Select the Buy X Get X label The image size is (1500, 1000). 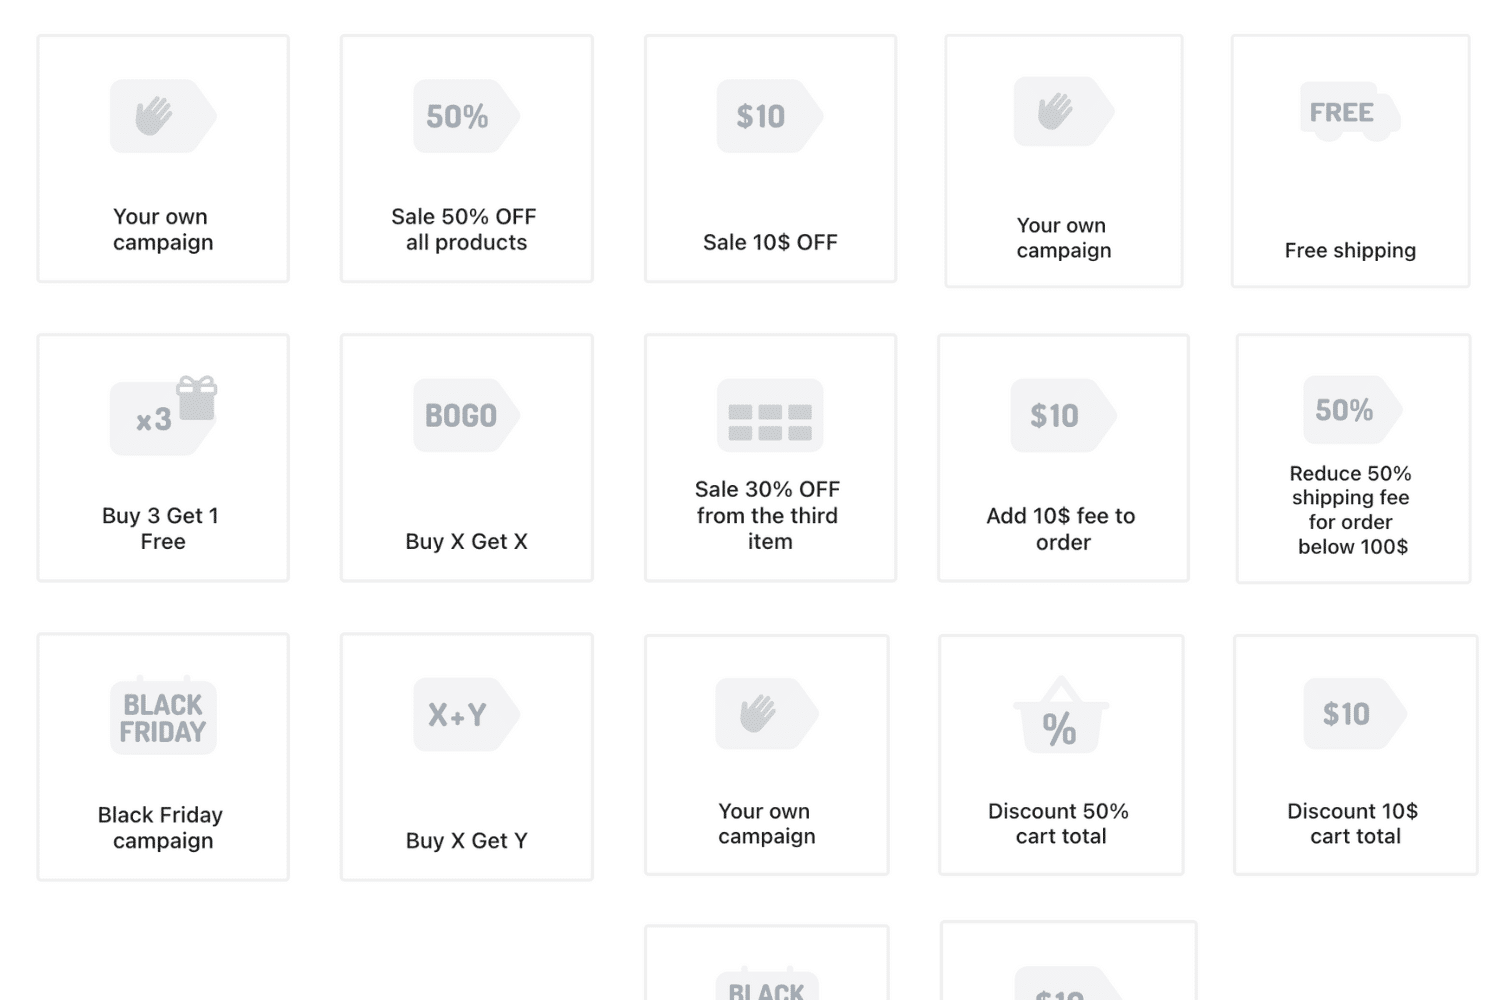coord(466,541)
